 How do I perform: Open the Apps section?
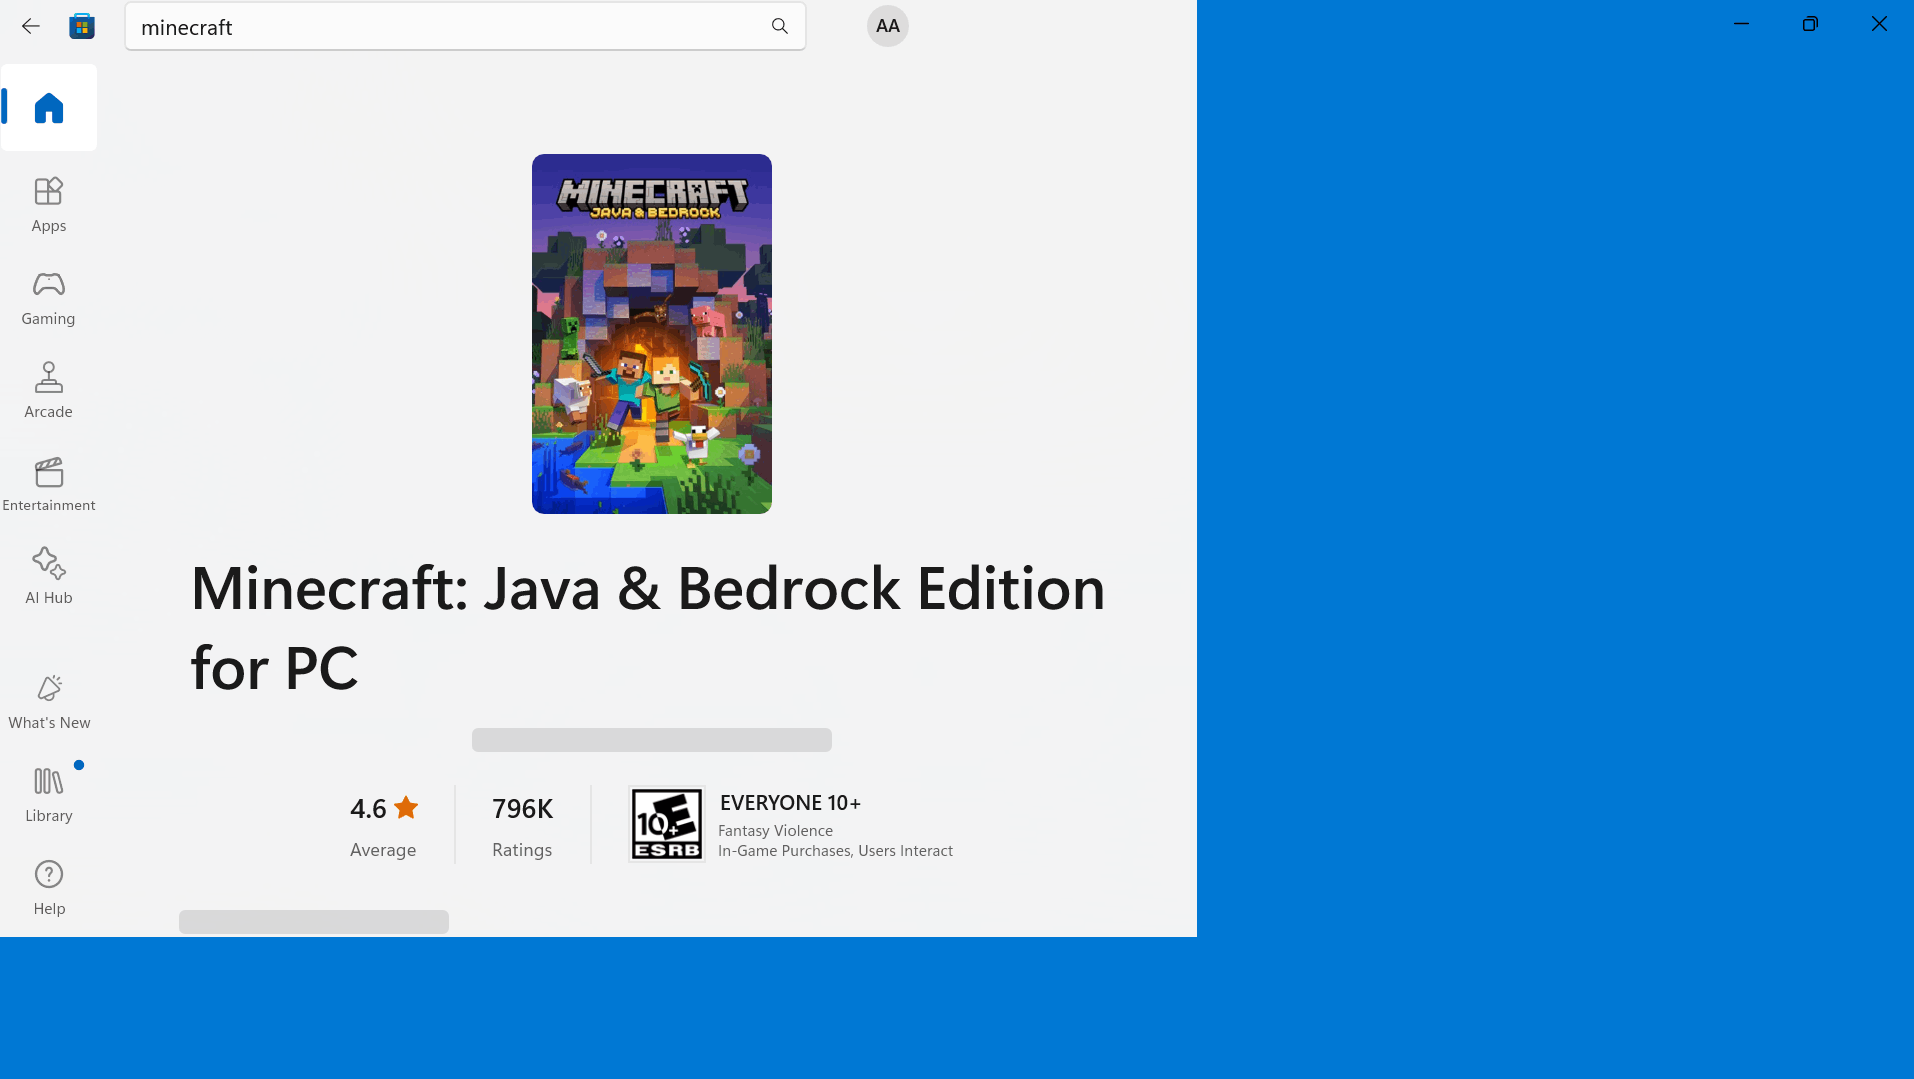[49, 205]
